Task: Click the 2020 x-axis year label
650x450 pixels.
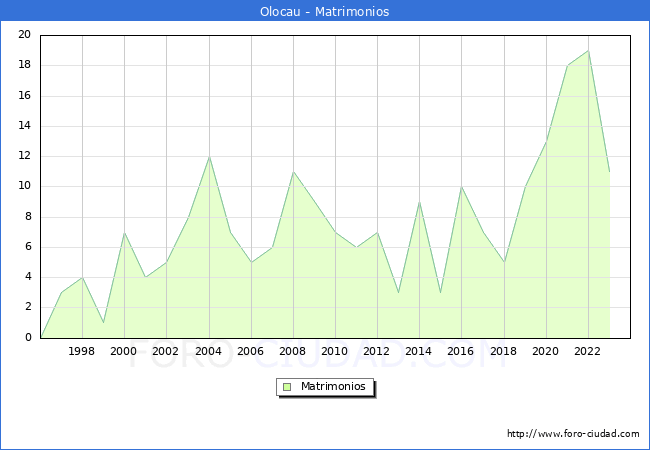Action: 545,351
